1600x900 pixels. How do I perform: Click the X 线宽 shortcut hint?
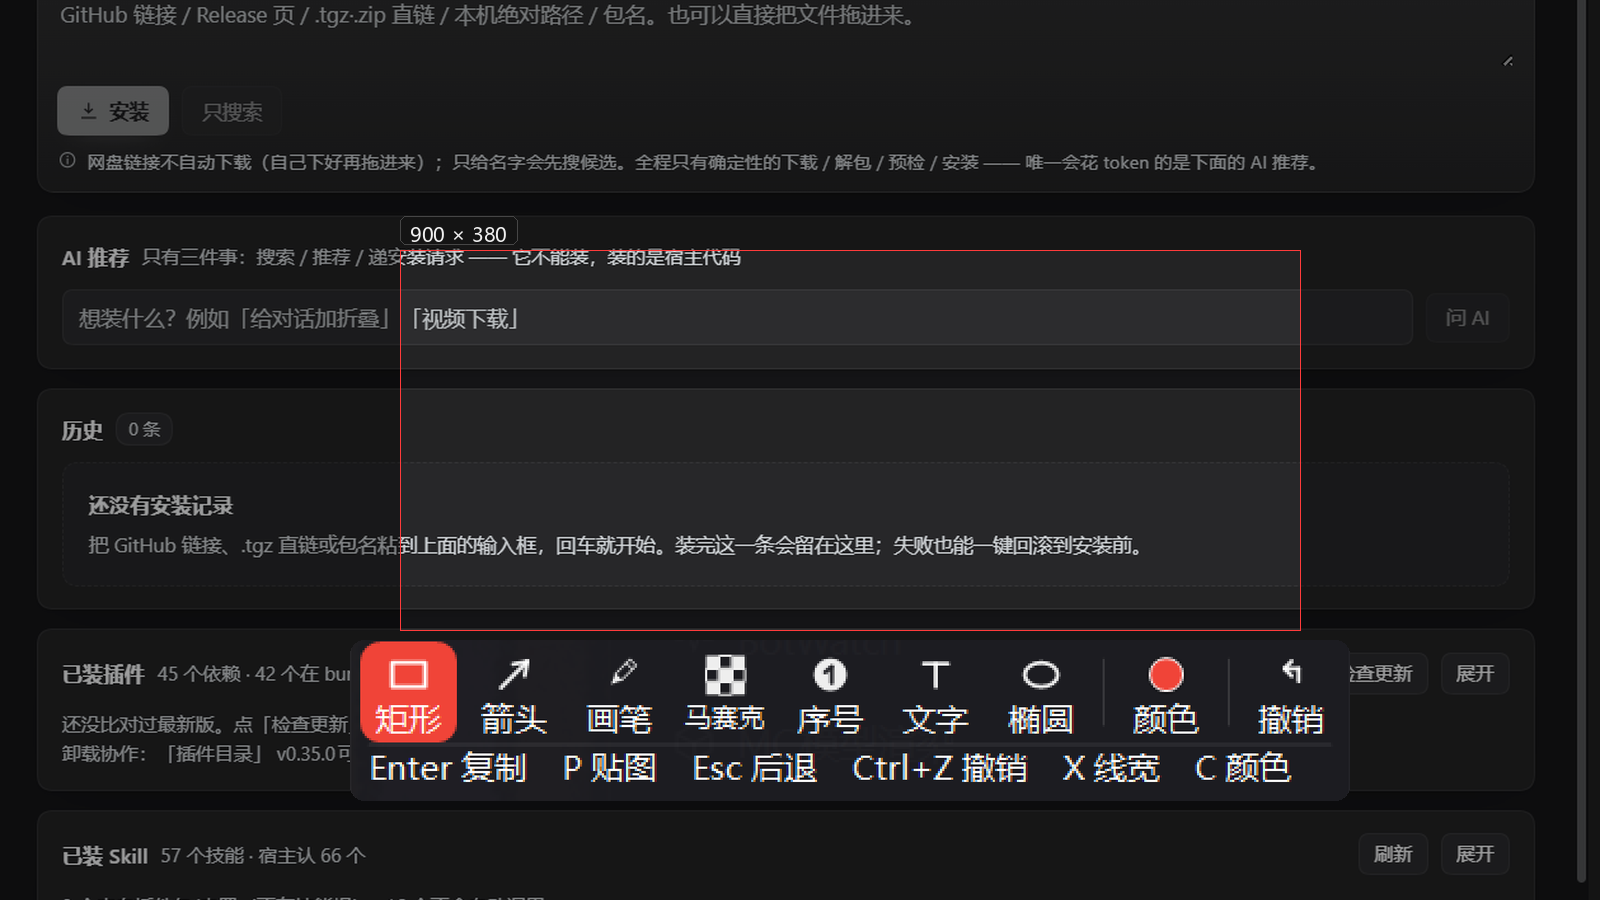click(x=1111, y=768)
